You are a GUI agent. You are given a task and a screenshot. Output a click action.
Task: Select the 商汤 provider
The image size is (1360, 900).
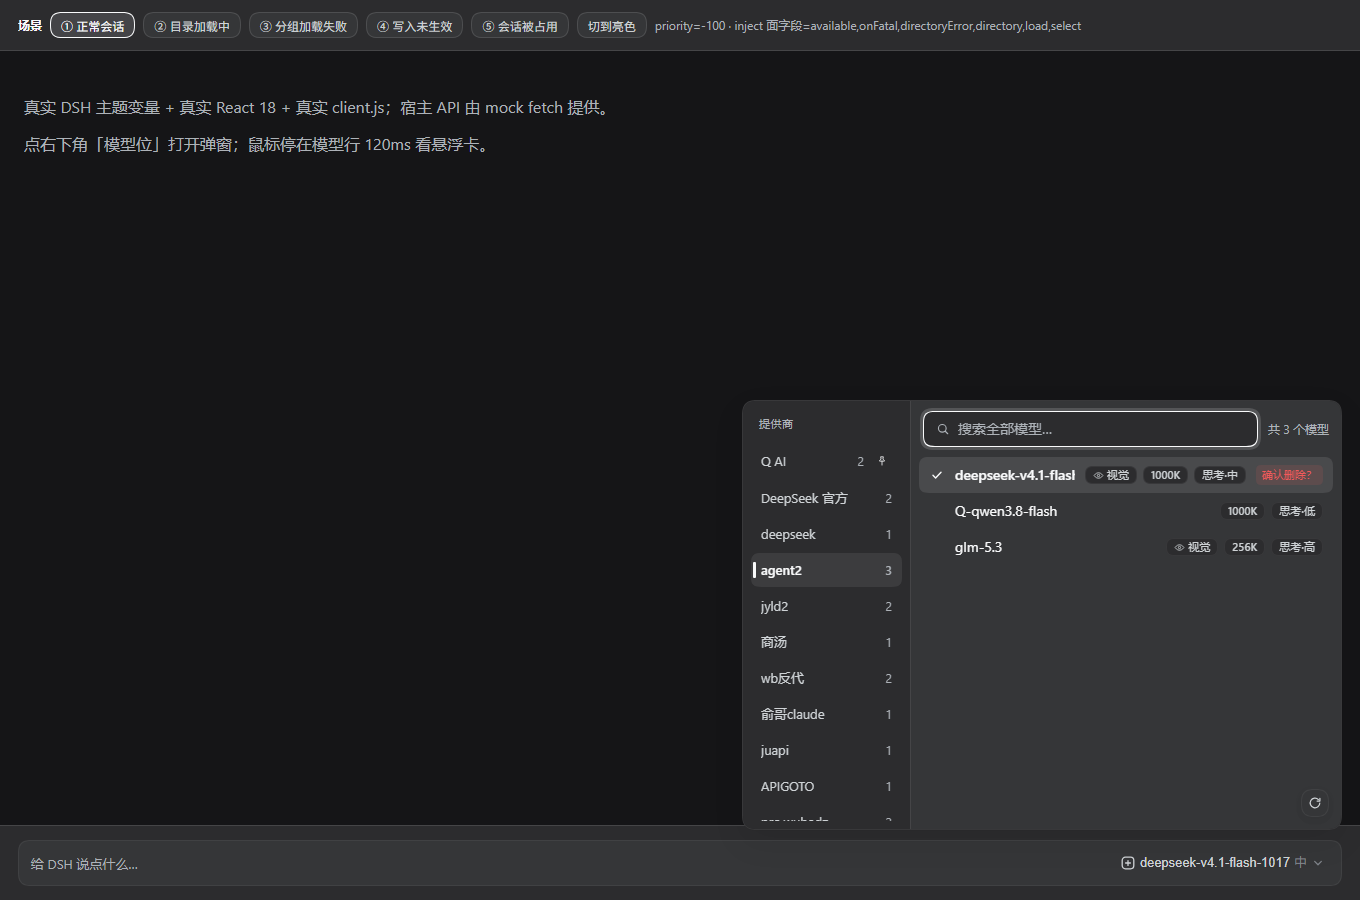[826, 642]
